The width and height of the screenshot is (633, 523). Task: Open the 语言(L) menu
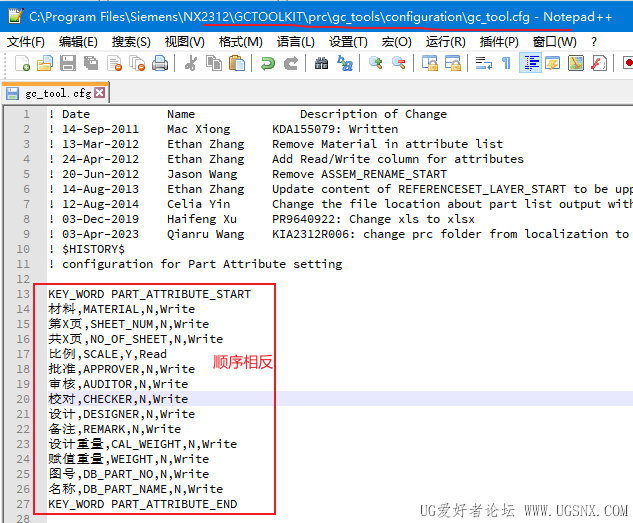pos(296,42)
